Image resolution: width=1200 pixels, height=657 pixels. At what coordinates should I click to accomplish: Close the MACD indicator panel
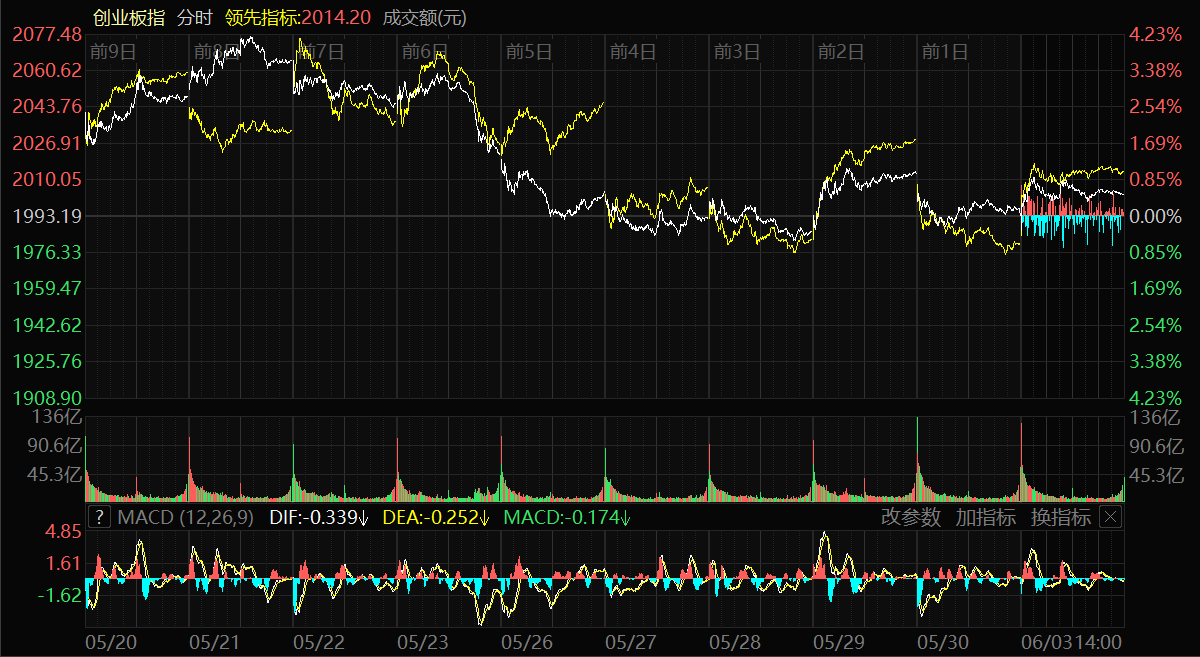[1110, 517]
